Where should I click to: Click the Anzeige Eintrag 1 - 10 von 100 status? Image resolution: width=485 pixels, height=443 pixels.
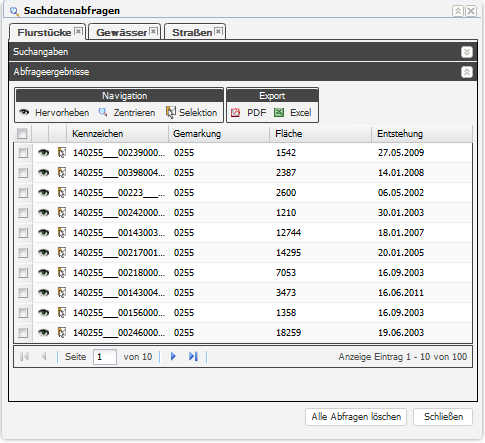(402, 357)
